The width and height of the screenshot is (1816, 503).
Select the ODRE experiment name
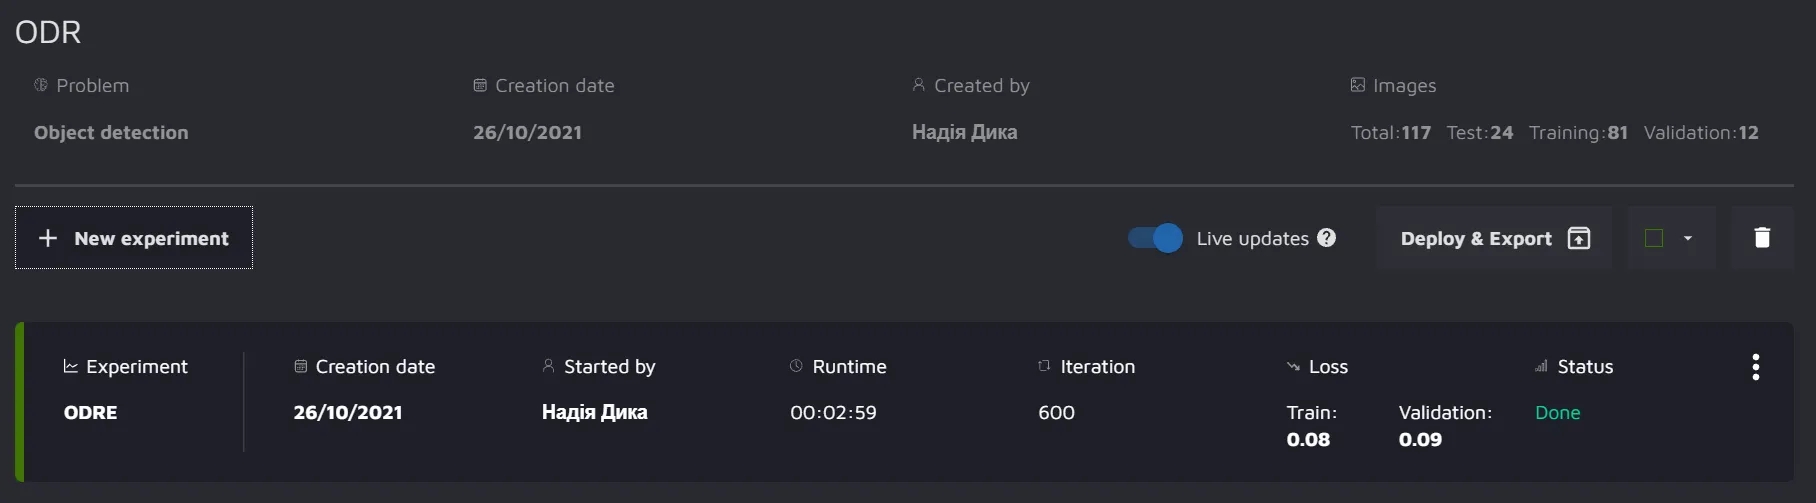pos(90,412)
